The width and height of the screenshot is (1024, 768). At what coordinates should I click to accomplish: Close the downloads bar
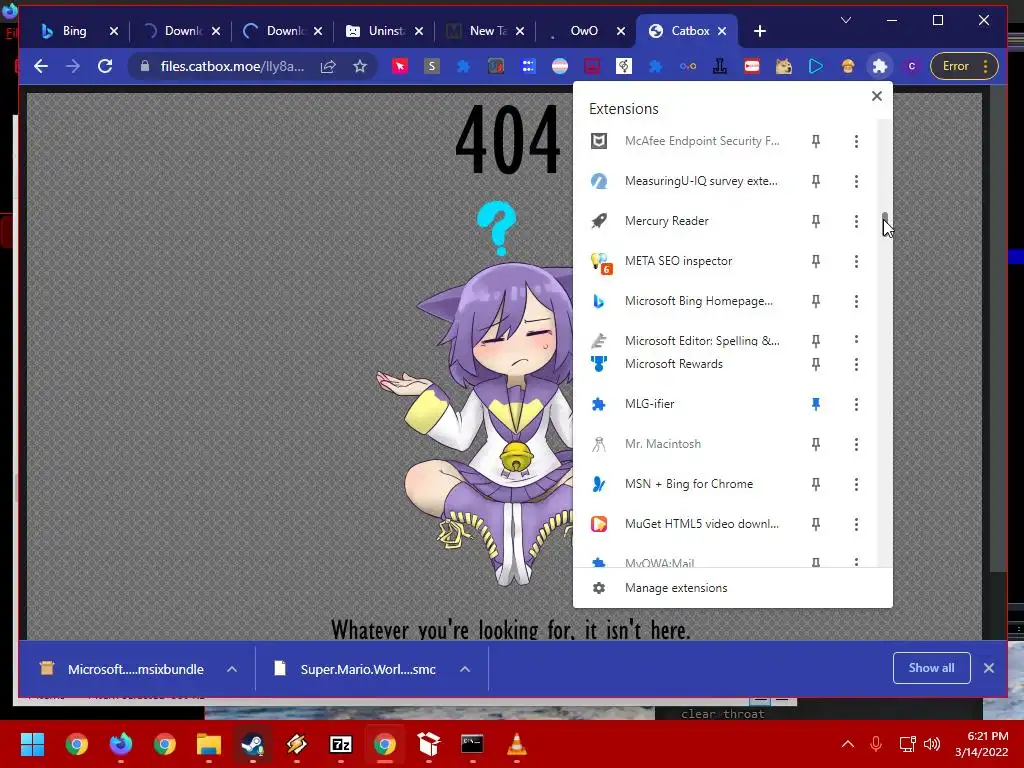click(x=989, y=668)
